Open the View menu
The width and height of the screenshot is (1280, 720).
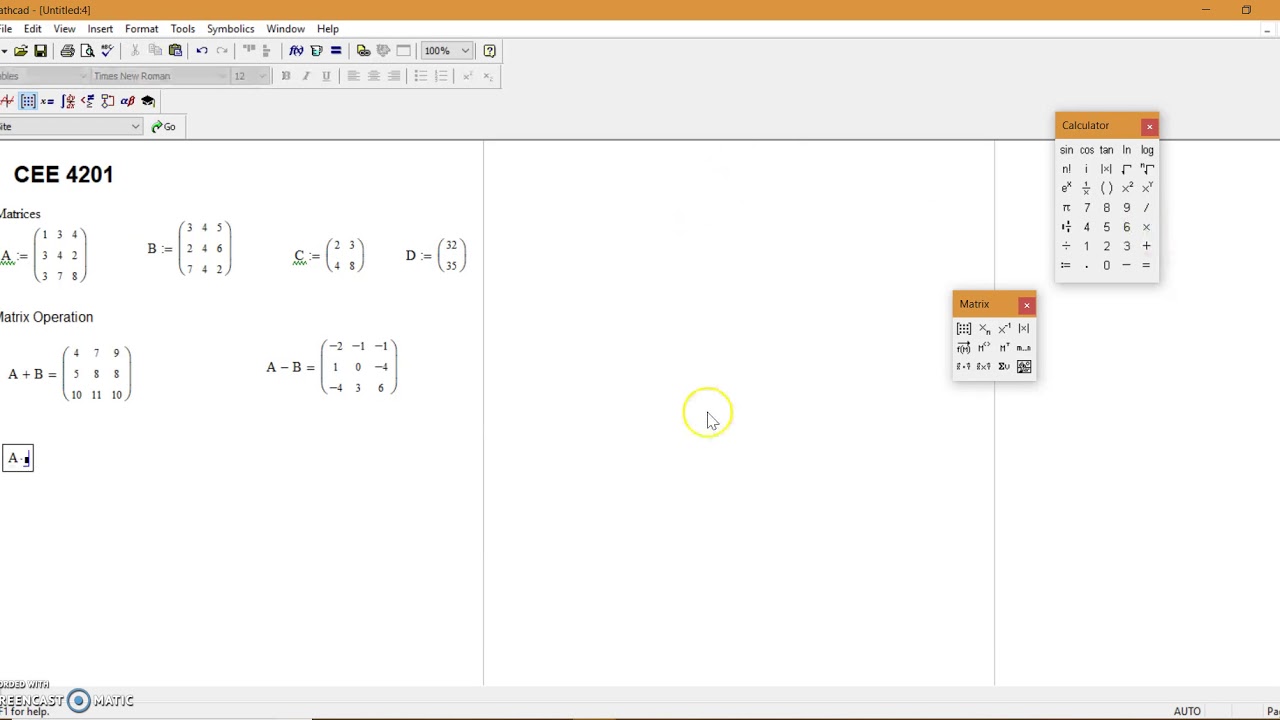click(64, 29)
